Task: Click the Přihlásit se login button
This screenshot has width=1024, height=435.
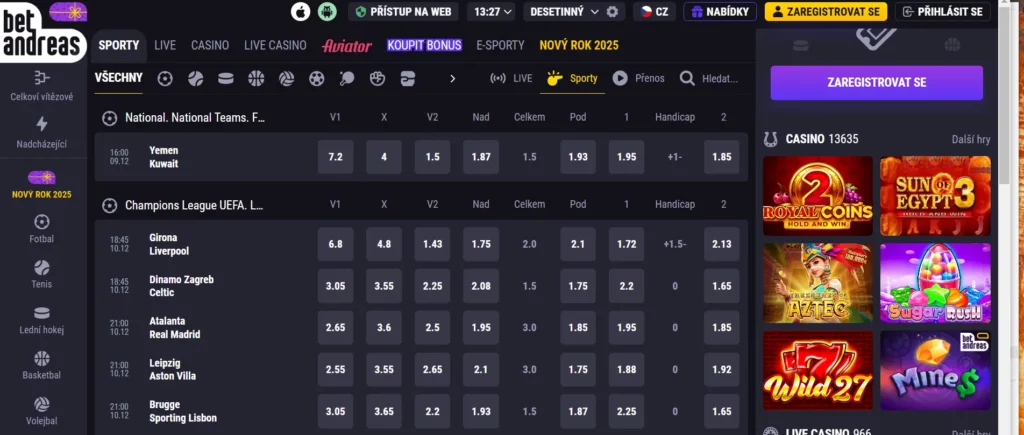Action: coord(955,12)
